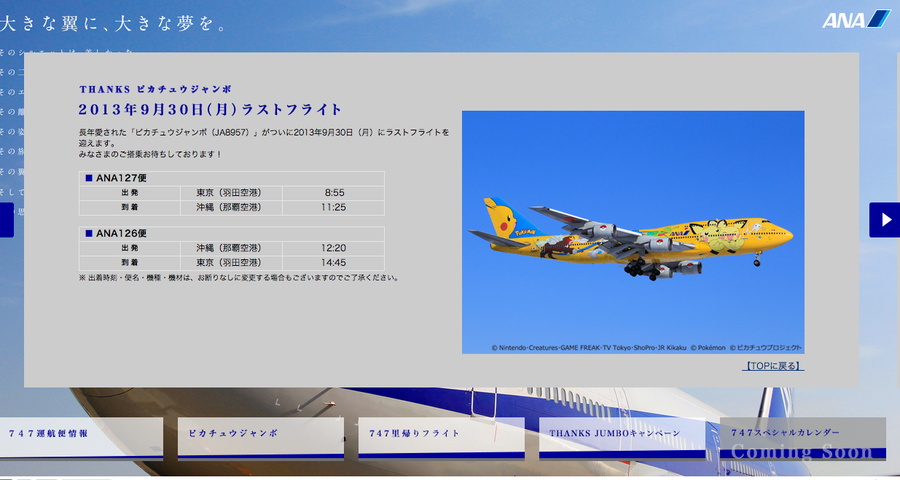Select 東京（羽田空港） in ANA126便 arrival row

(x=231, y=262)
